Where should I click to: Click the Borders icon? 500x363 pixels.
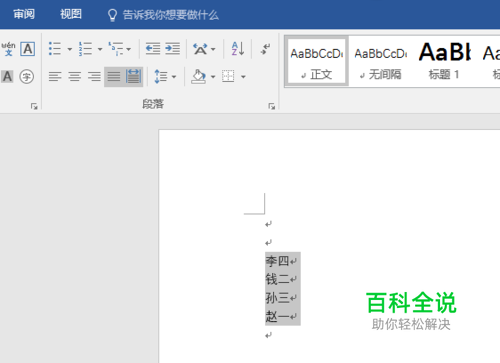click(x=228, y=76)
